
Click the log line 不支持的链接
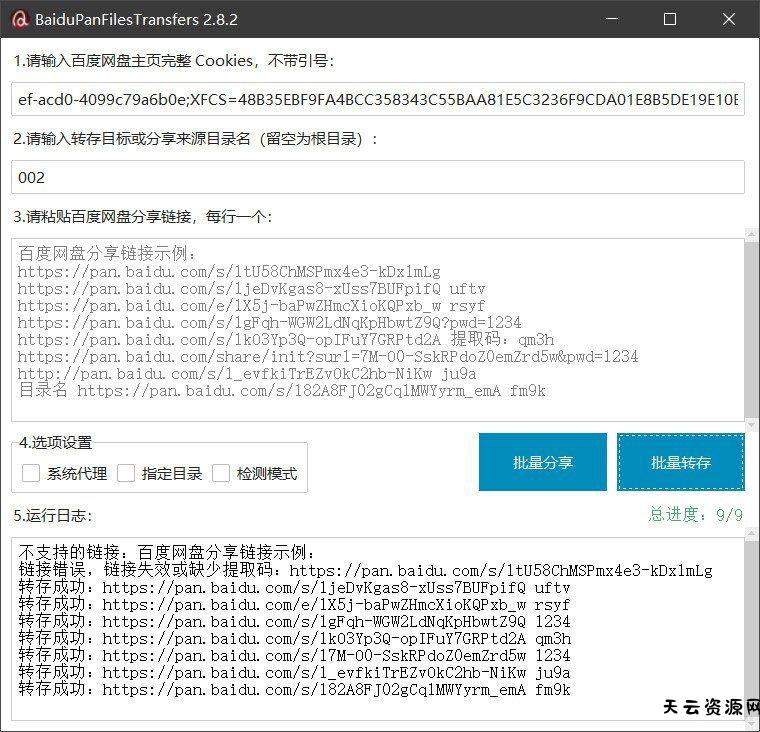pos(167,552)
